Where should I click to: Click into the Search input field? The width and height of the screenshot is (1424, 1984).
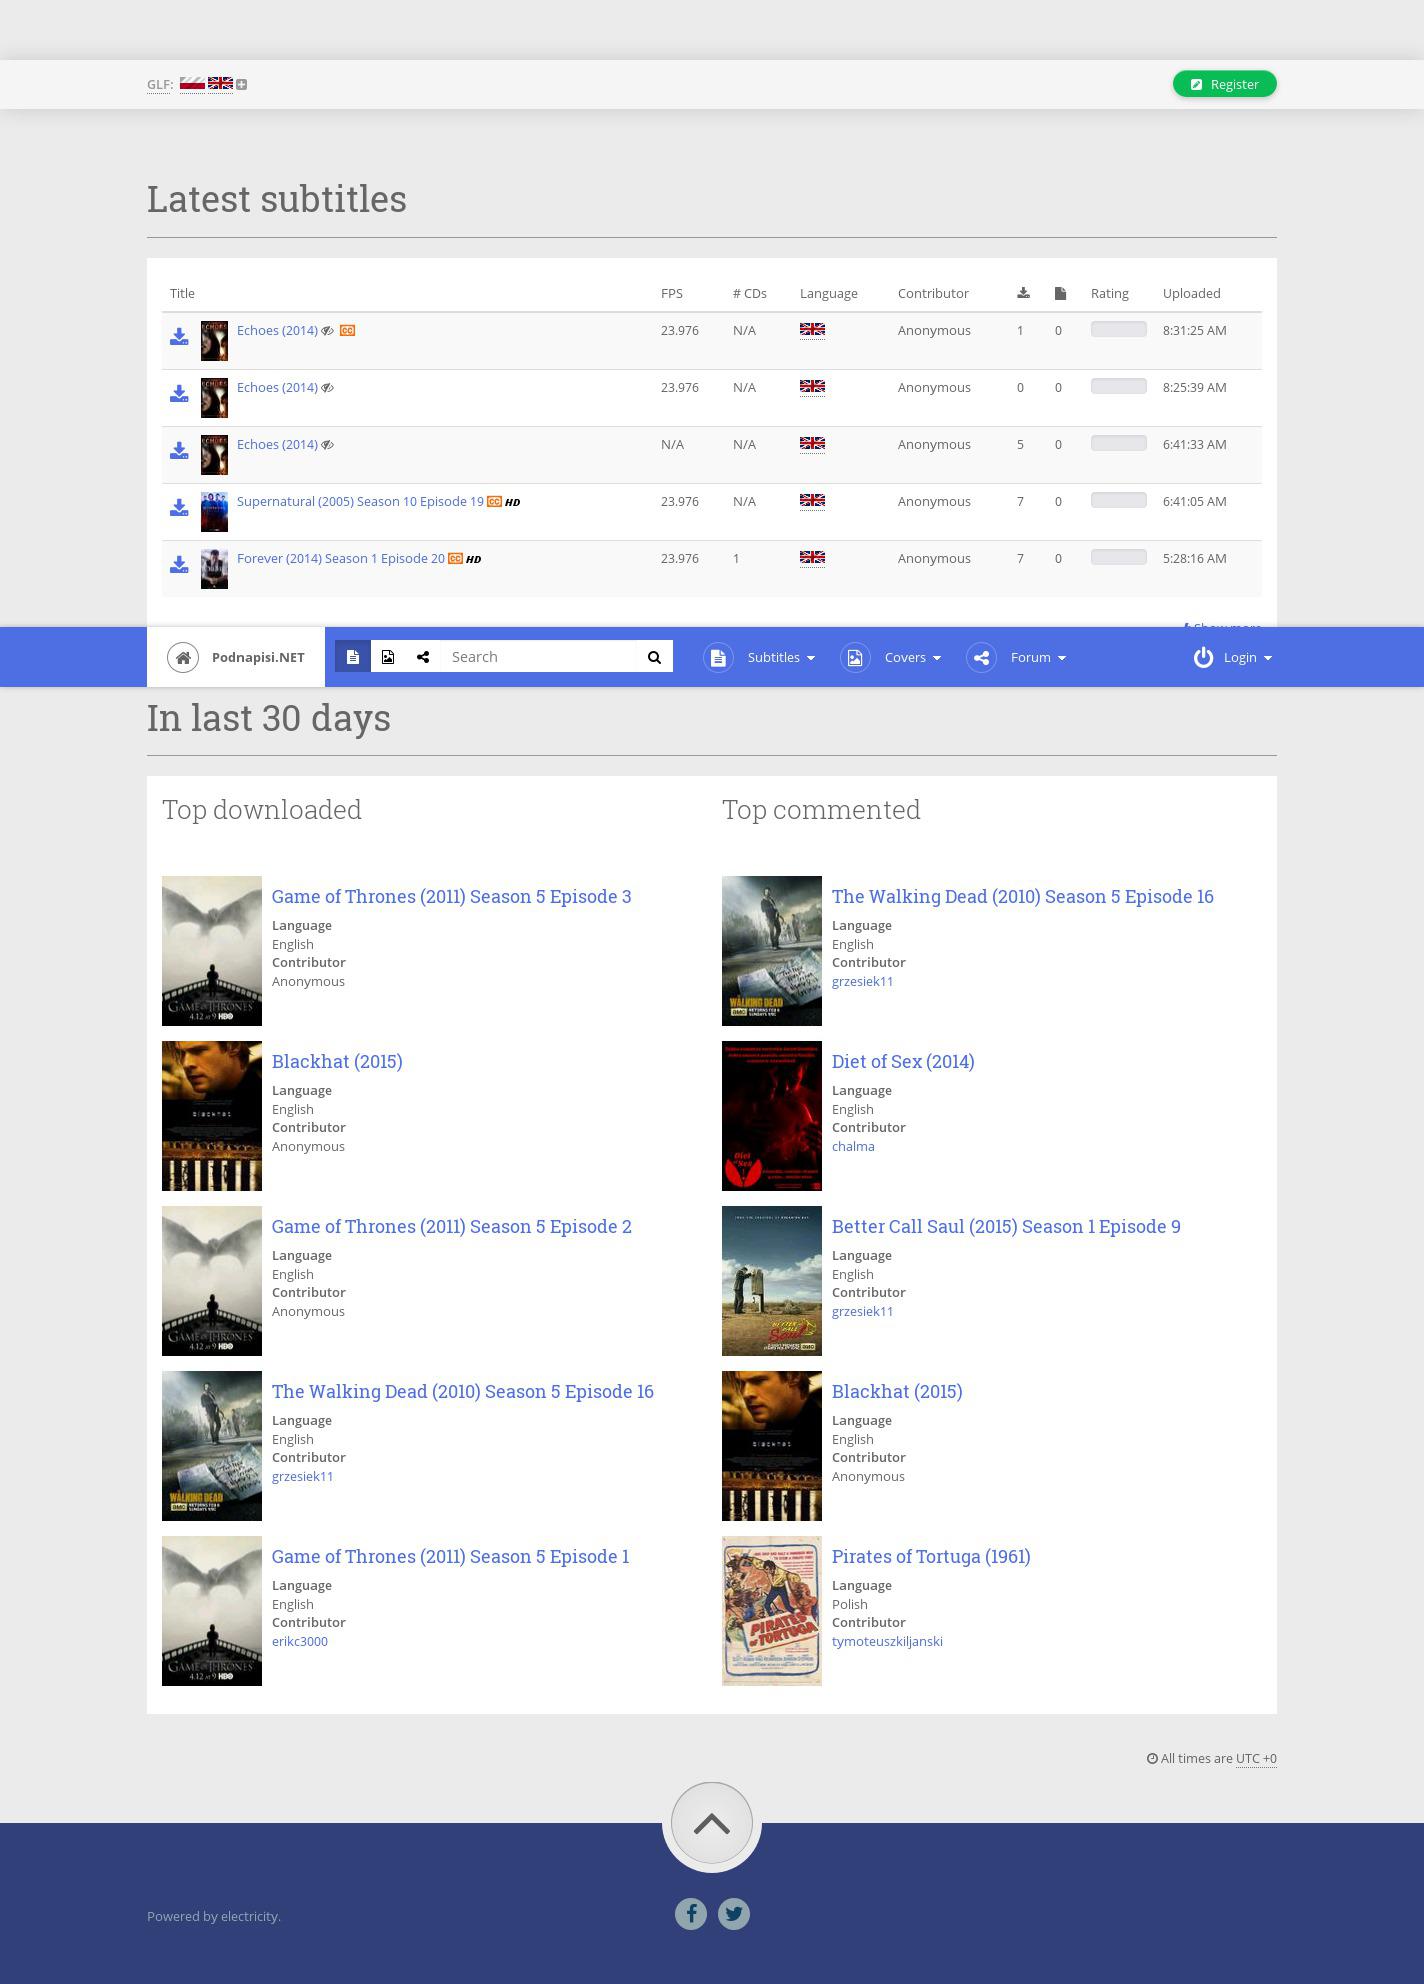click(538, 657)
